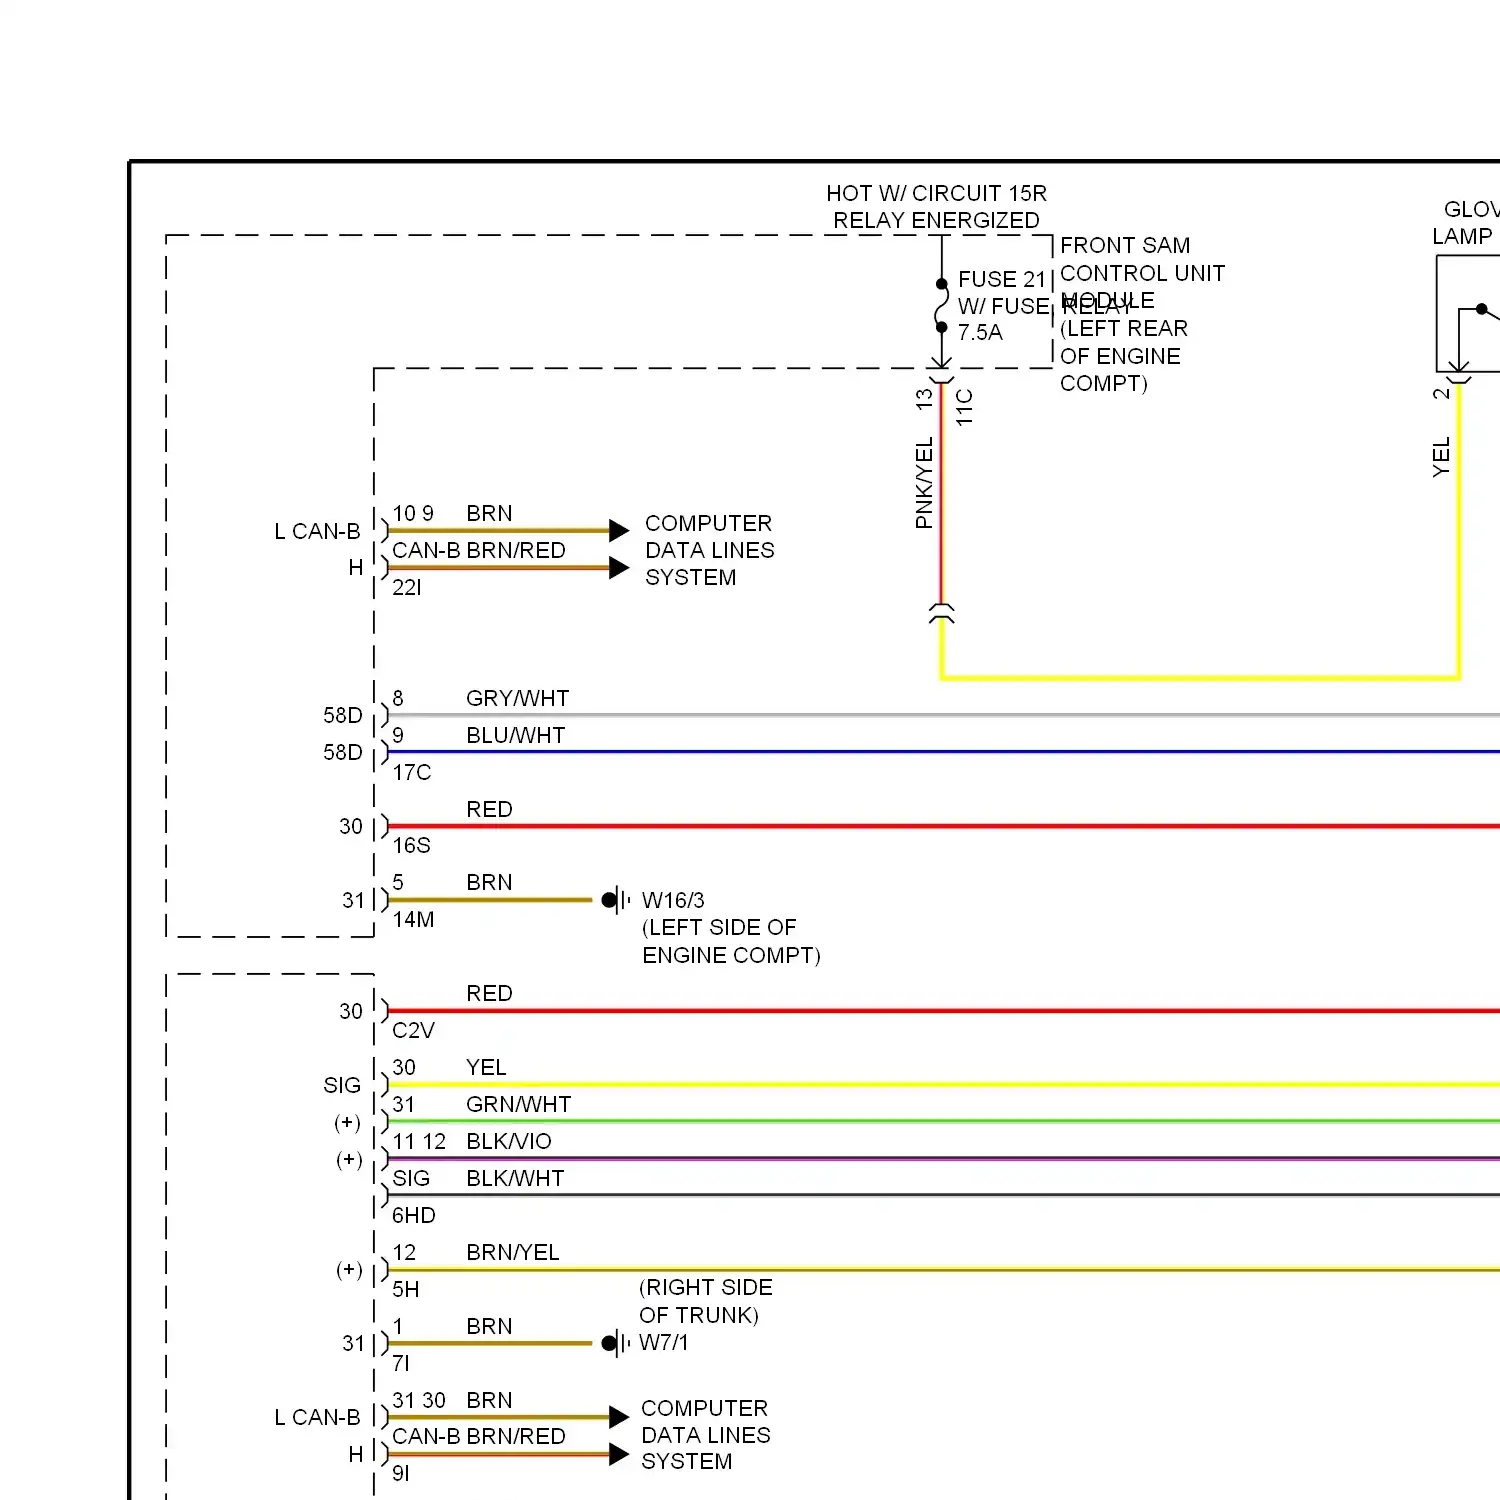
Task: Click the ground symbol next to W16/3
Action: (x=616, y=900)
